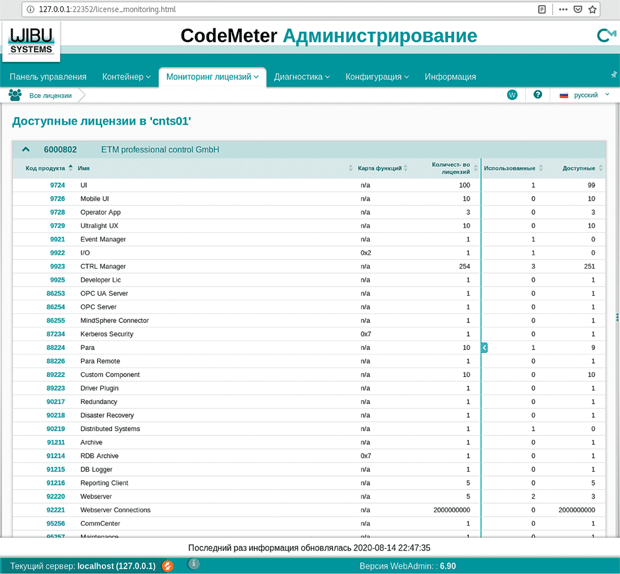Open product code 9724 link
The width and height of the screenshot is (620, 574).
pyautogui.click(x=57, y=185)
